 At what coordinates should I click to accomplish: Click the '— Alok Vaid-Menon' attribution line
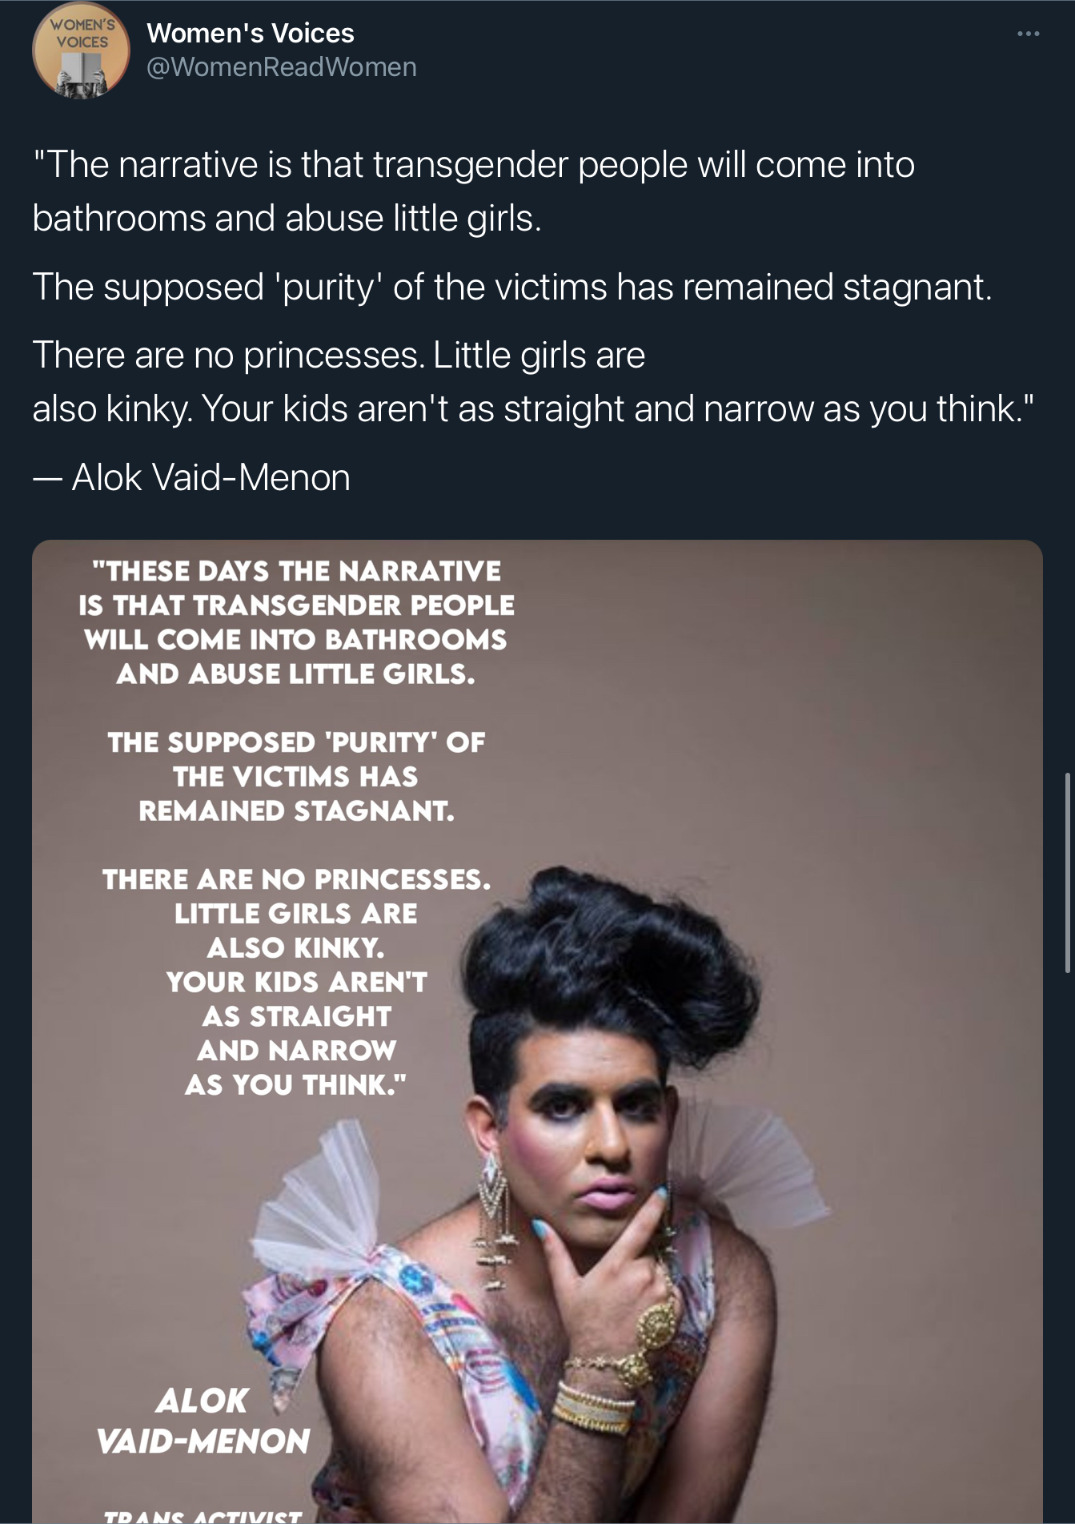[191, 477]
